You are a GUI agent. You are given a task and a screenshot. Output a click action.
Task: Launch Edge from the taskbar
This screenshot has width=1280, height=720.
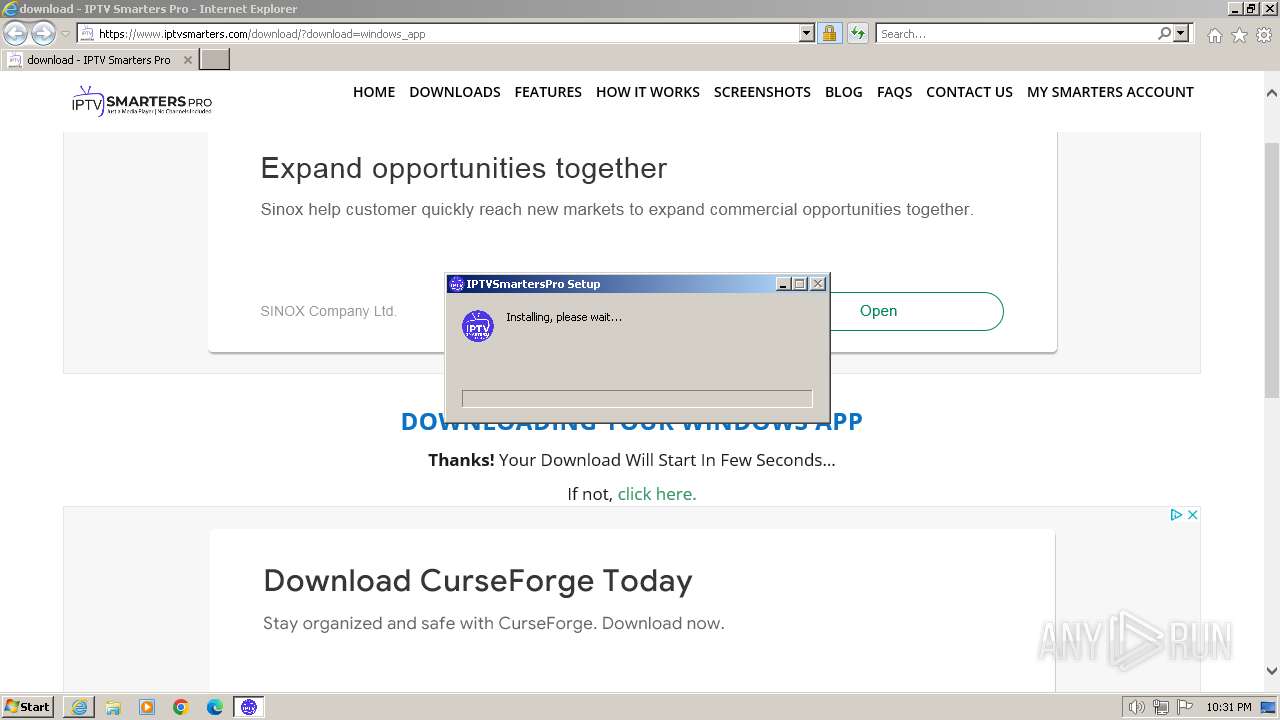click(x=215, y=707)
